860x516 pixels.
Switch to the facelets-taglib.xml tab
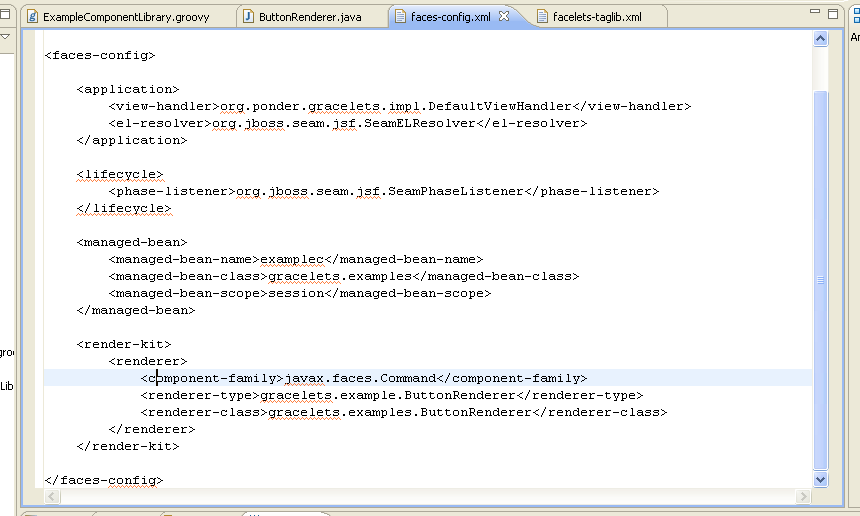(x=596, y=17)
